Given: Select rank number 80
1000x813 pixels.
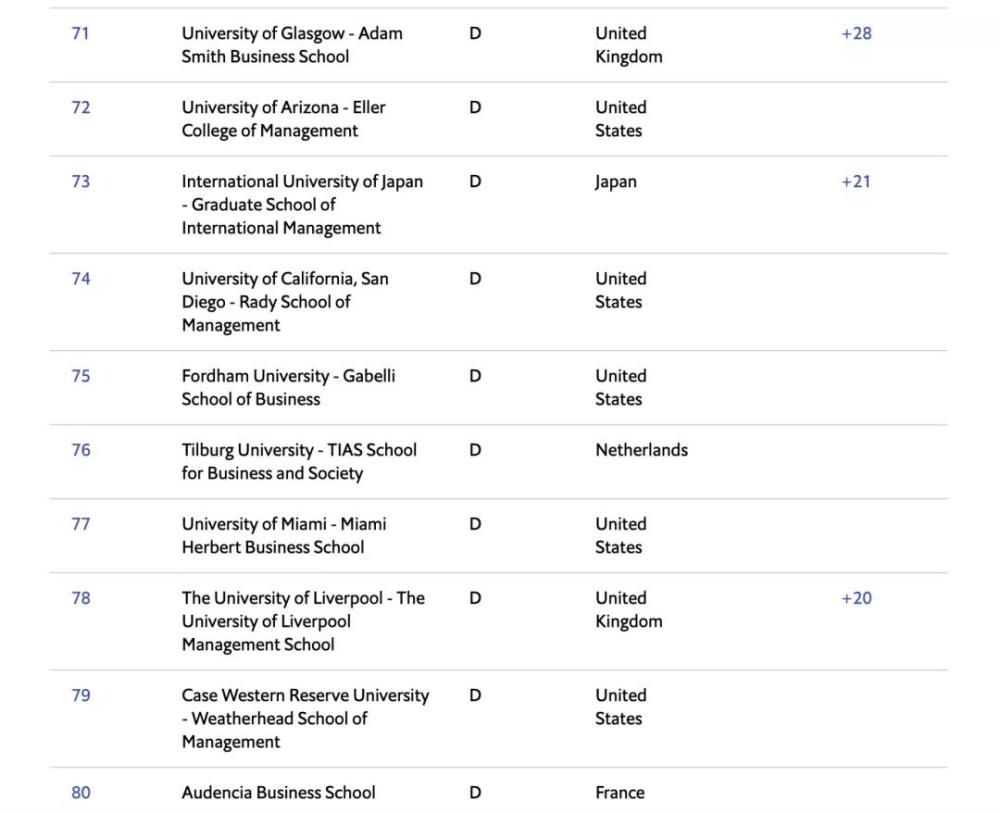Looking at the screenshot, I should [80, 792].
